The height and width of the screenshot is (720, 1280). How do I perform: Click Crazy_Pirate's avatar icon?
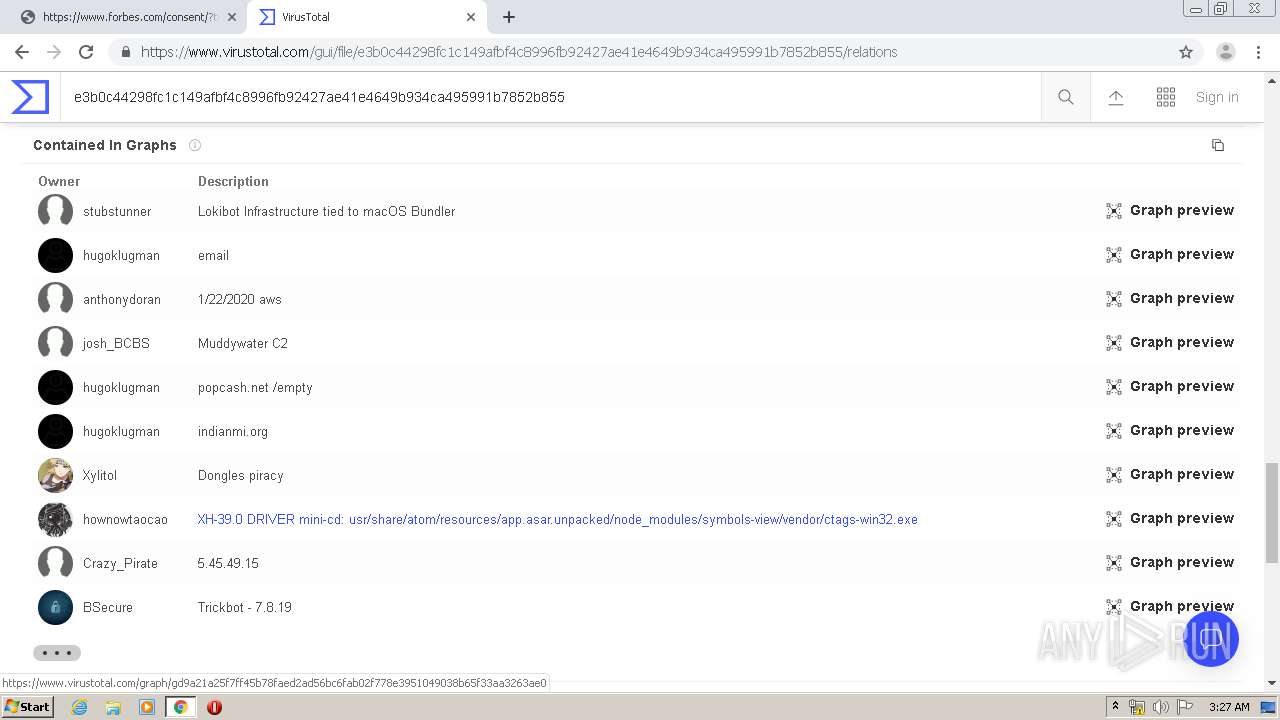pyautogui.click(x=55, y=563)
